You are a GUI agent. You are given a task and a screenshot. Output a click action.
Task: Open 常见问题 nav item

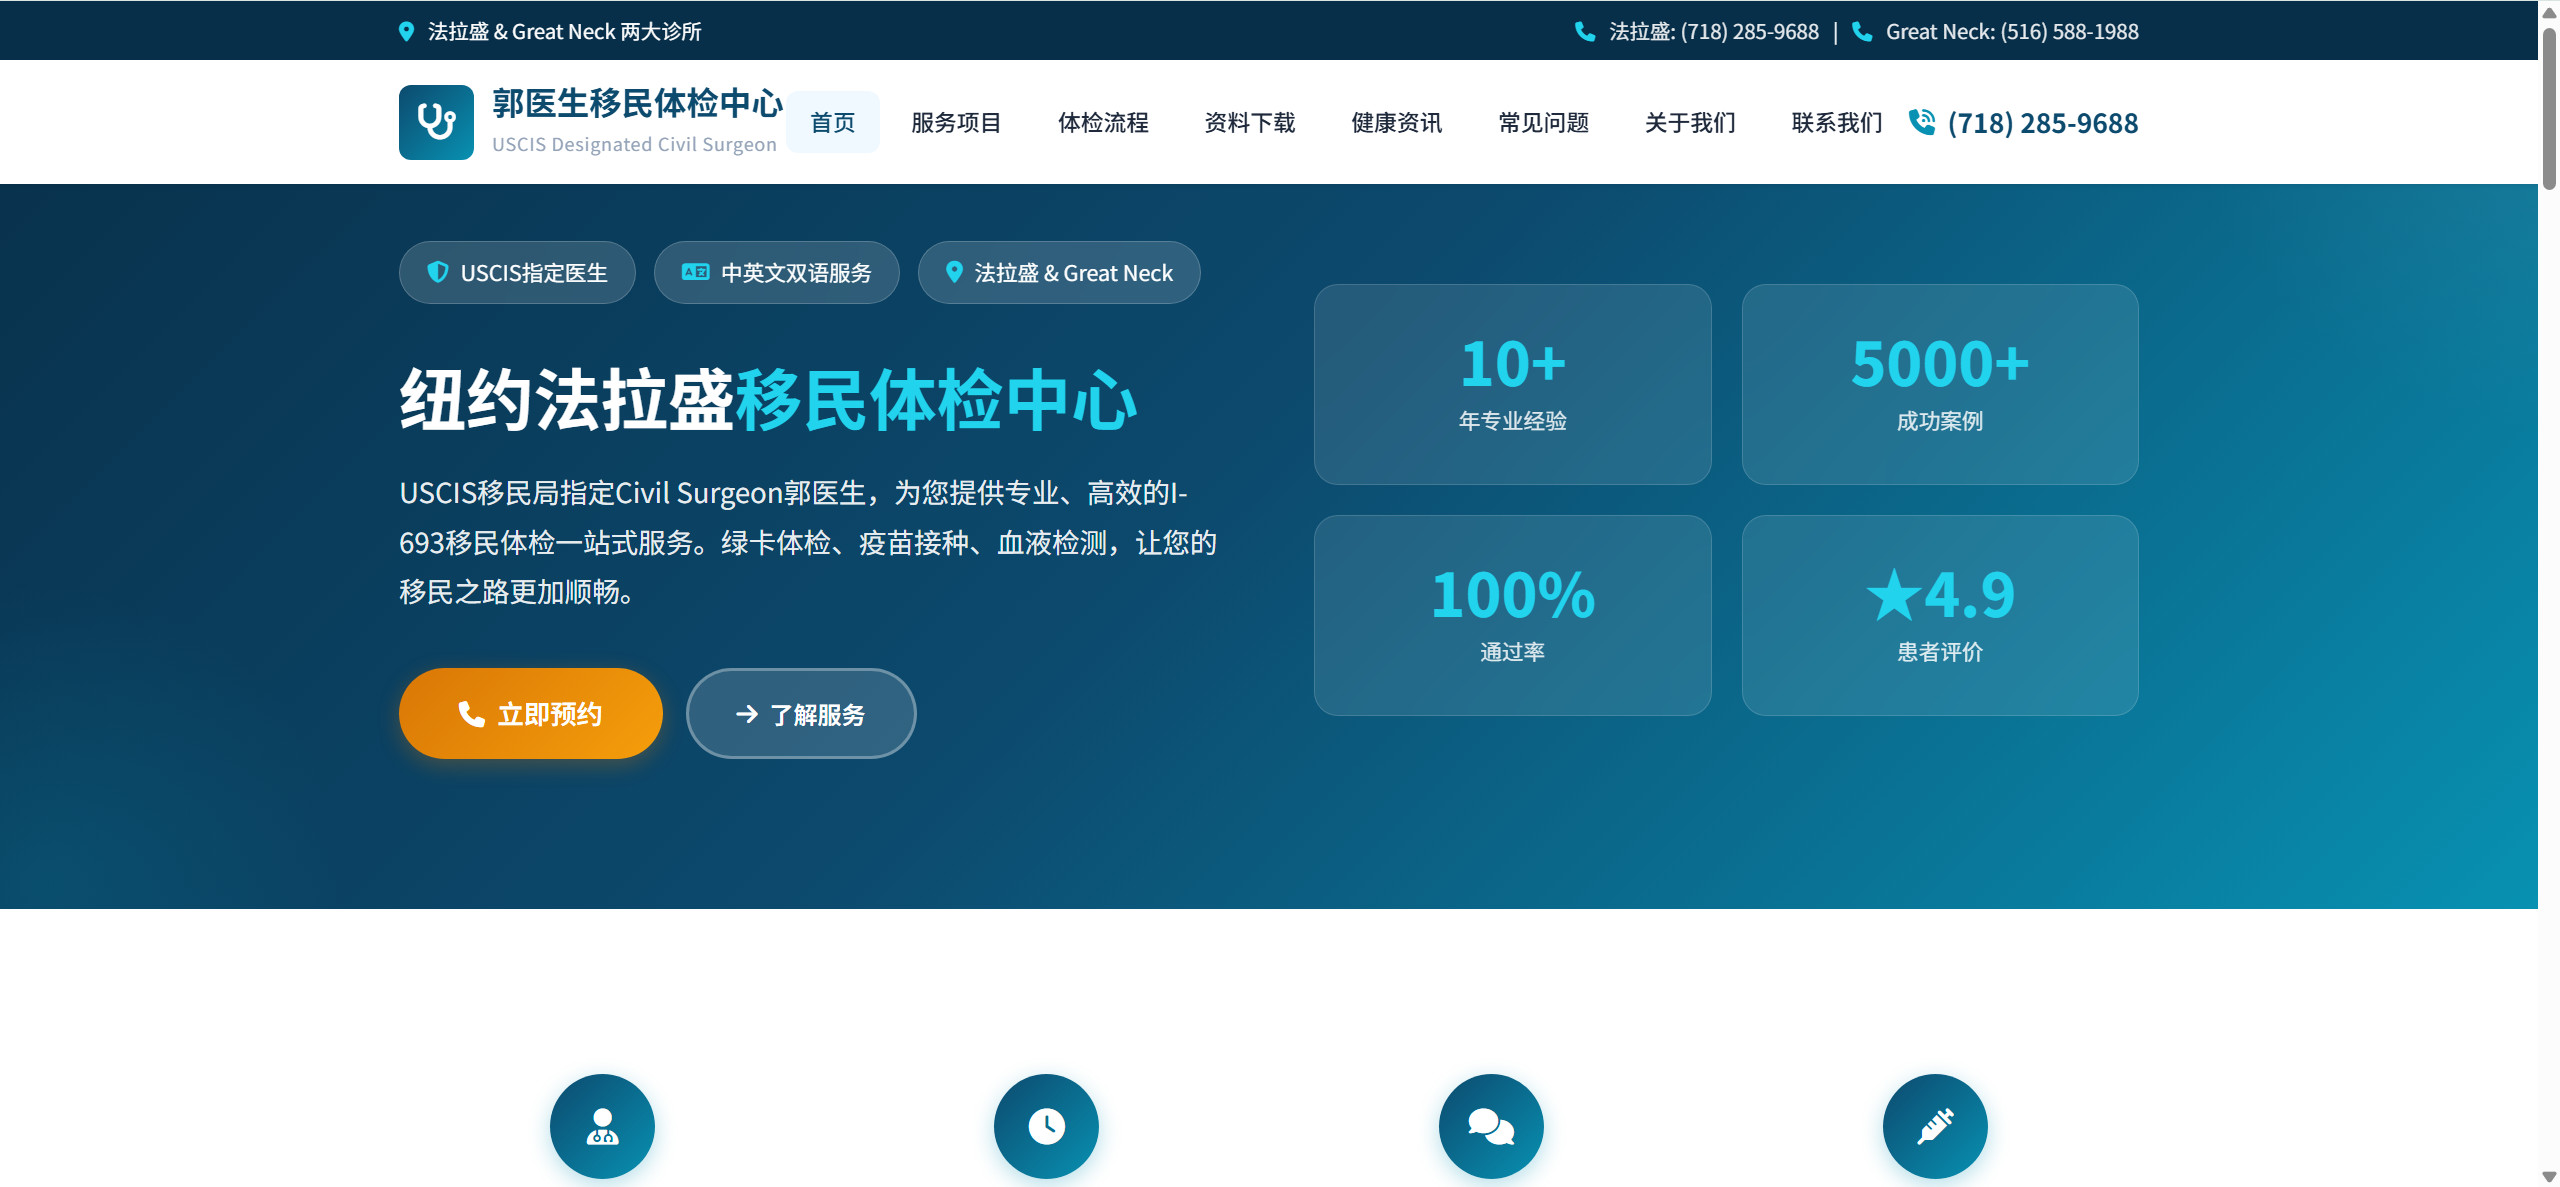coord(1544,122)
